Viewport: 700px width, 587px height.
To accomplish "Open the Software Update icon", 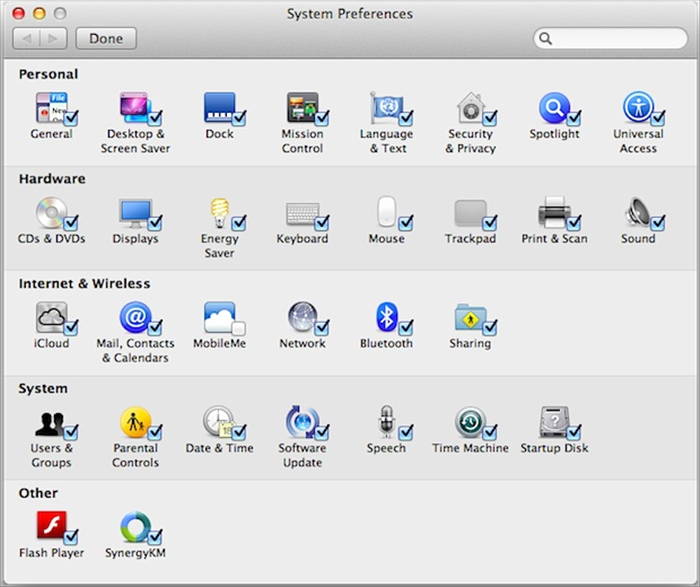I will [x=302, y=421].
